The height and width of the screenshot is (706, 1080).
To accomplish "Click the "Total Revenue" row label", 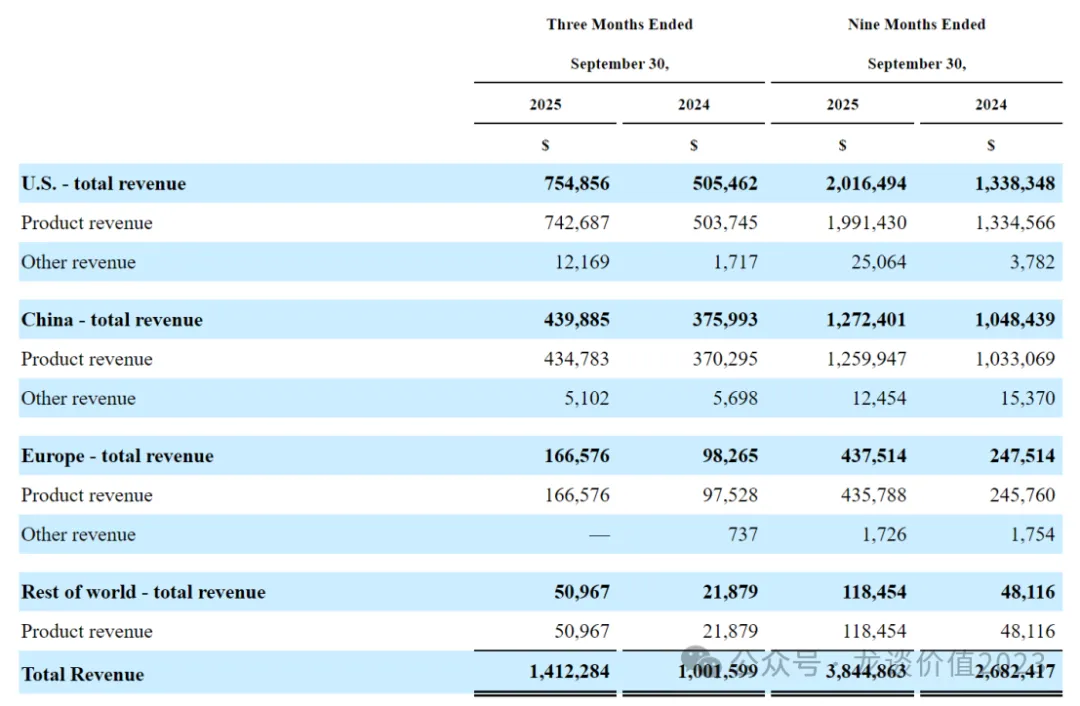I will [x=83, y=674].
